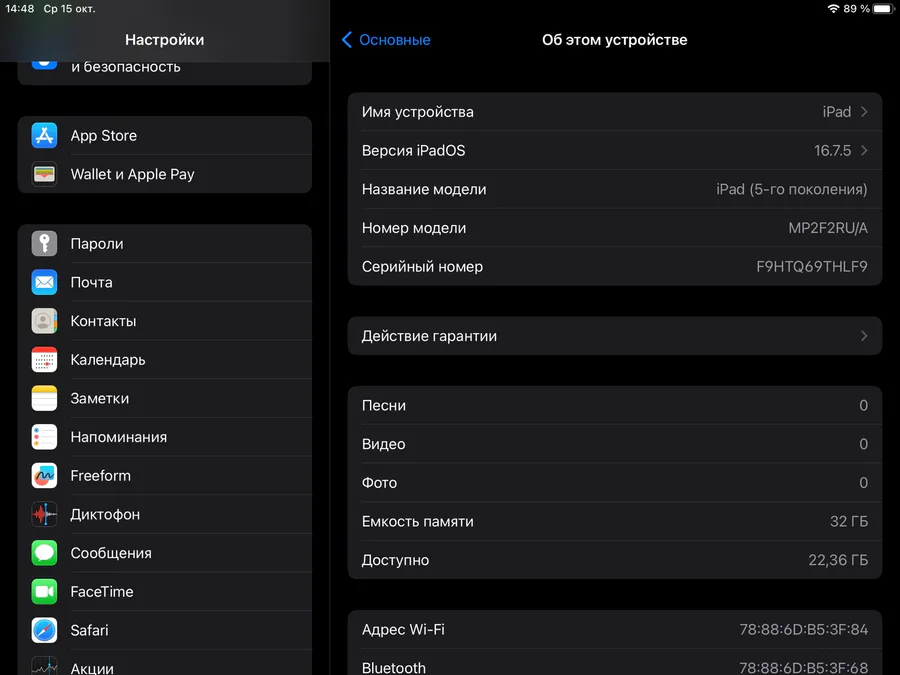Open the Имя устройства row chevron

point(864,111)
